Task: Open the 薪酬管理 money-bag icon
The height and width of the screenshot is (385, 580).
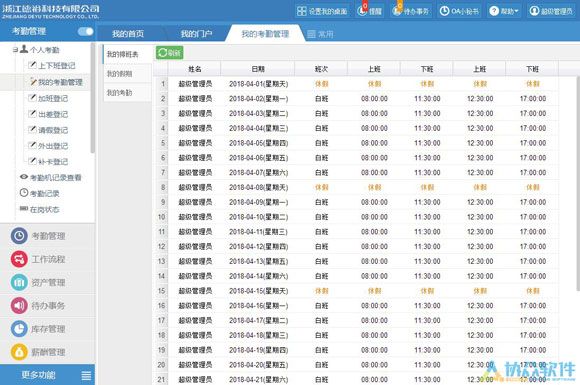Action: pyautogui.click(x=19, y=352)
